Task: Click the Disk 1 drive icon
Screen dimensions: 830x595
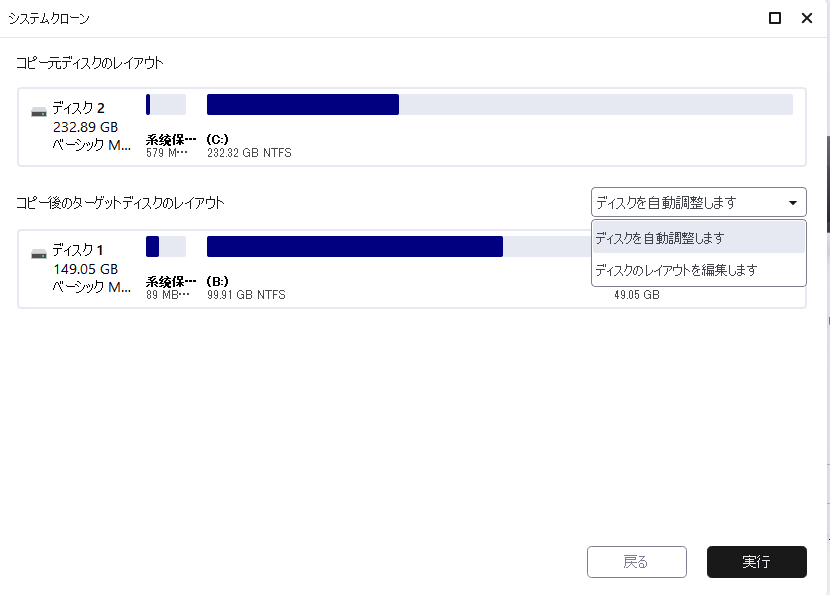Action: pyautogui.click(x=38, y=252)
